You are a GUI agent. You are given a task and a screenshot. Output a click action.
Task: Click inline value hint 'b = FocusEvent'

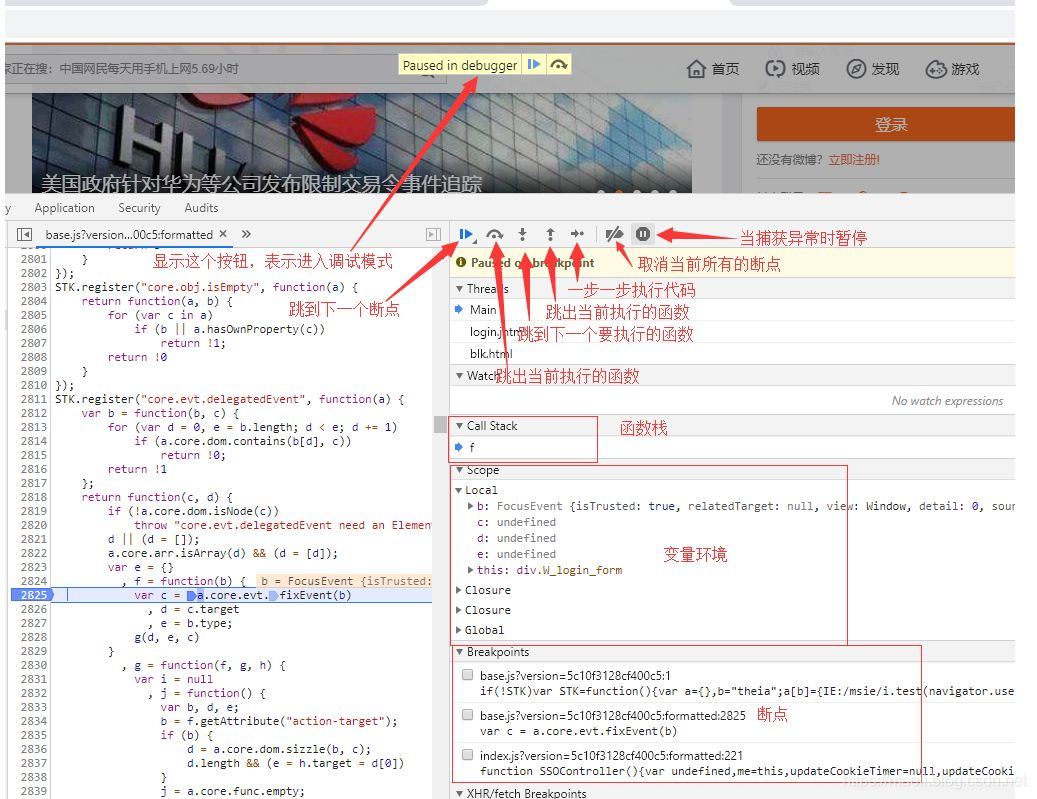(345, 581)
